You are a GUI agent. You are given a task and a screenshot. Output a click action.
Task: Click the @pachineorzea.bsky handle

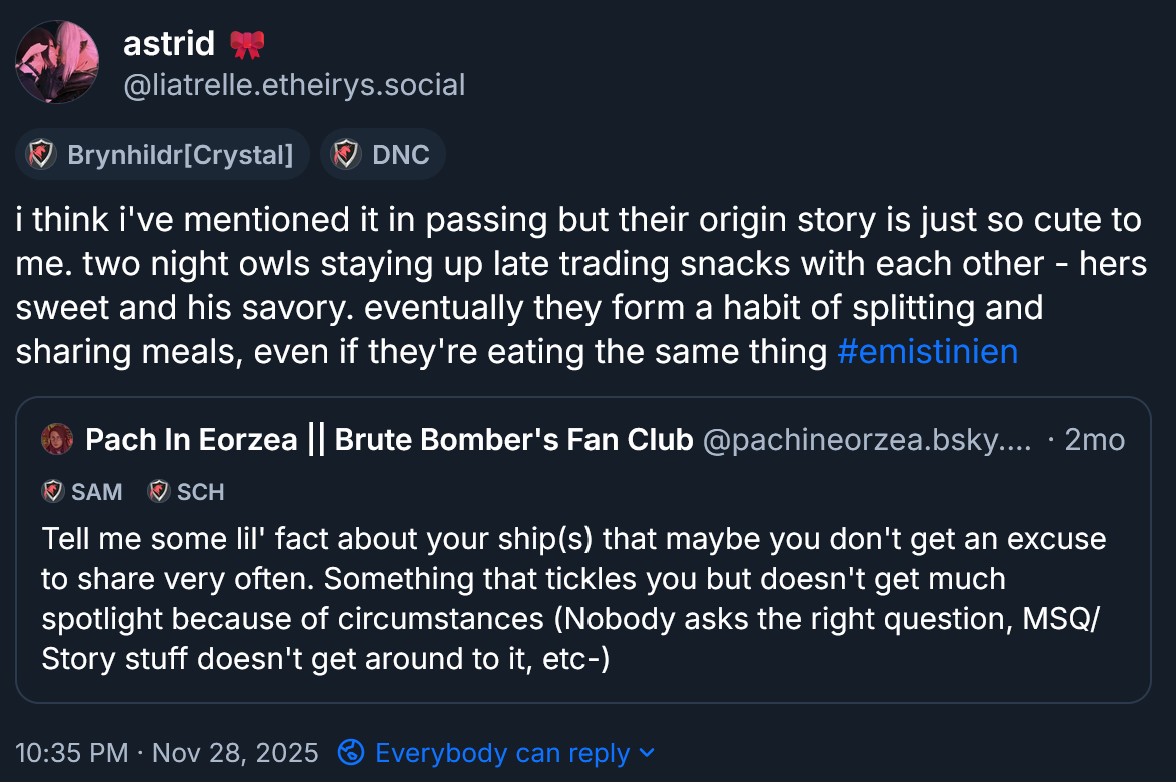point(867,439)
